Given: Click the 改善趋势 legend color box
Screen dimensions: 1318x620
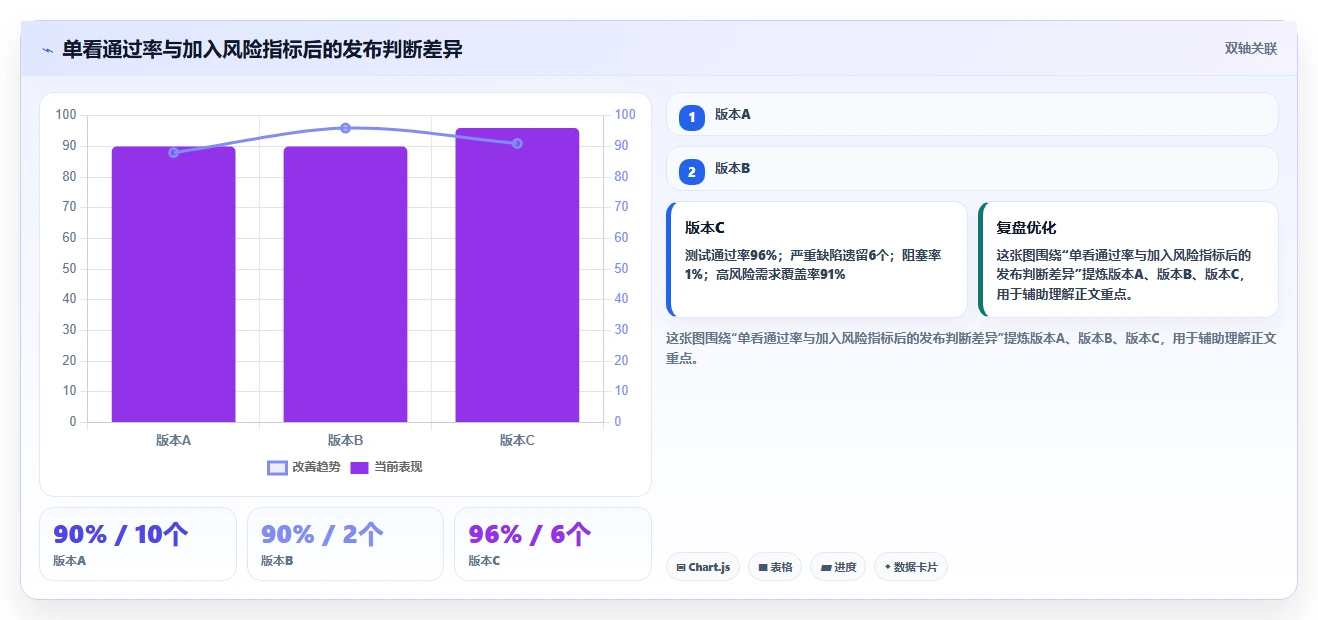Looking at the screenshot, I should [277, 467].
